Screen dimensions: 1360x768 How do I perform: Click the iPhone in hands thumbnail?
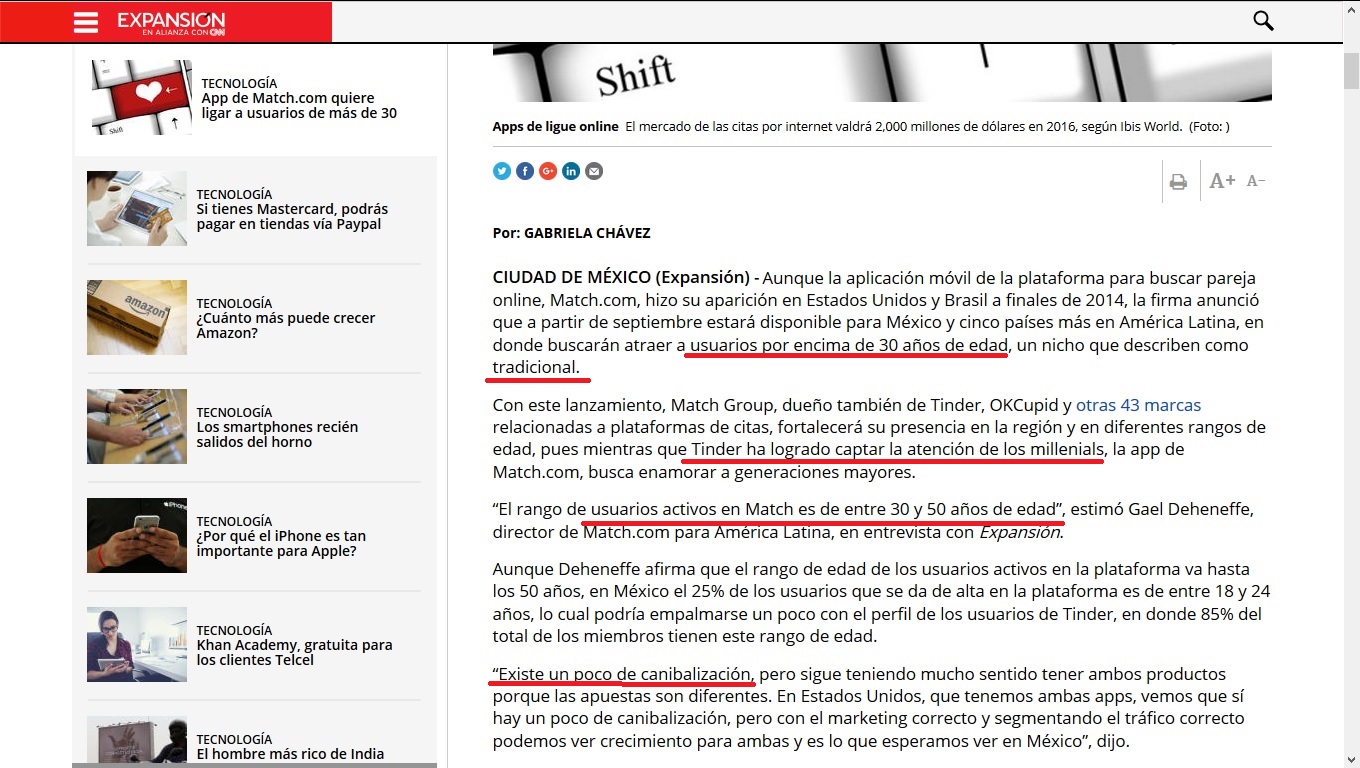[x=137, y=535]
